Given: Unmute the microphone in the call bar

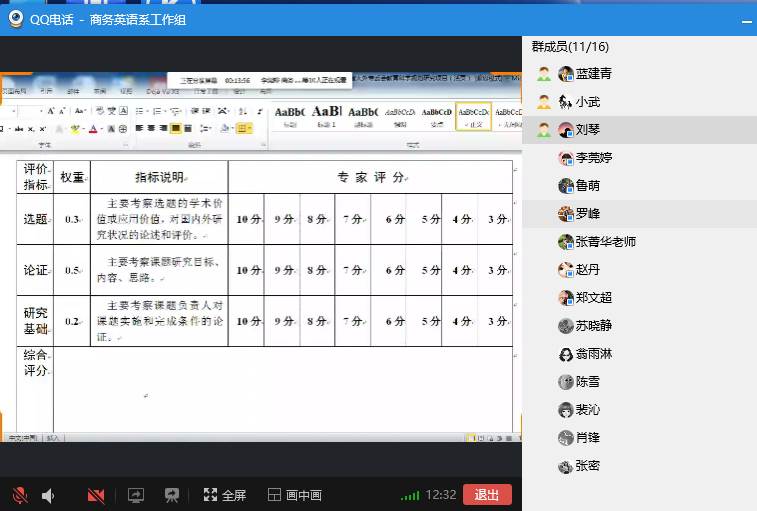Looking at the screenshot, I should 19,495.
